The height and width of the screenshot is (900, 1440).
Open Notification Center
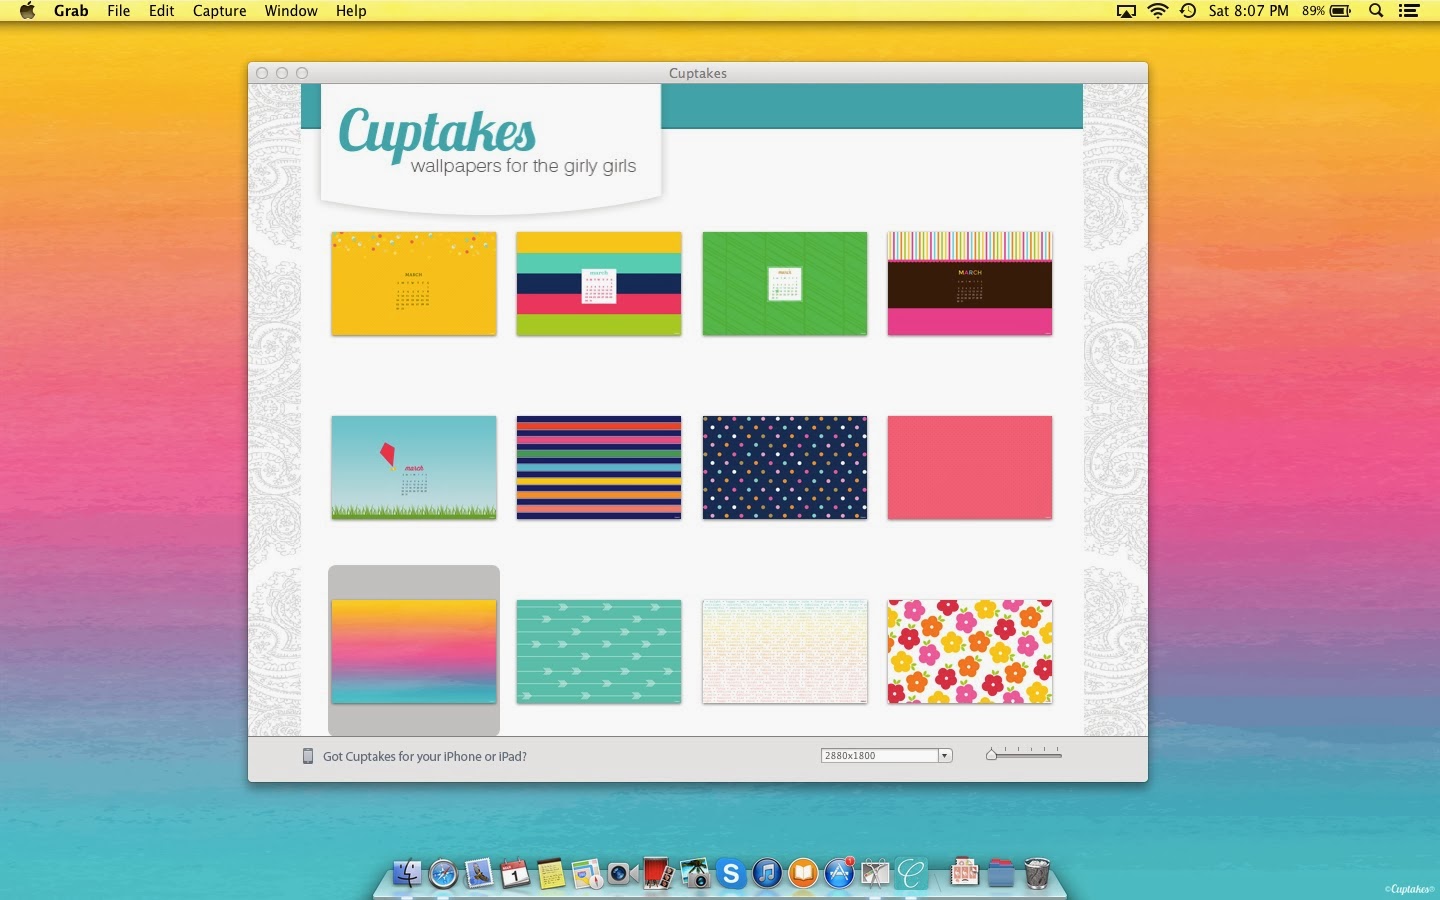click(1409, 11)
